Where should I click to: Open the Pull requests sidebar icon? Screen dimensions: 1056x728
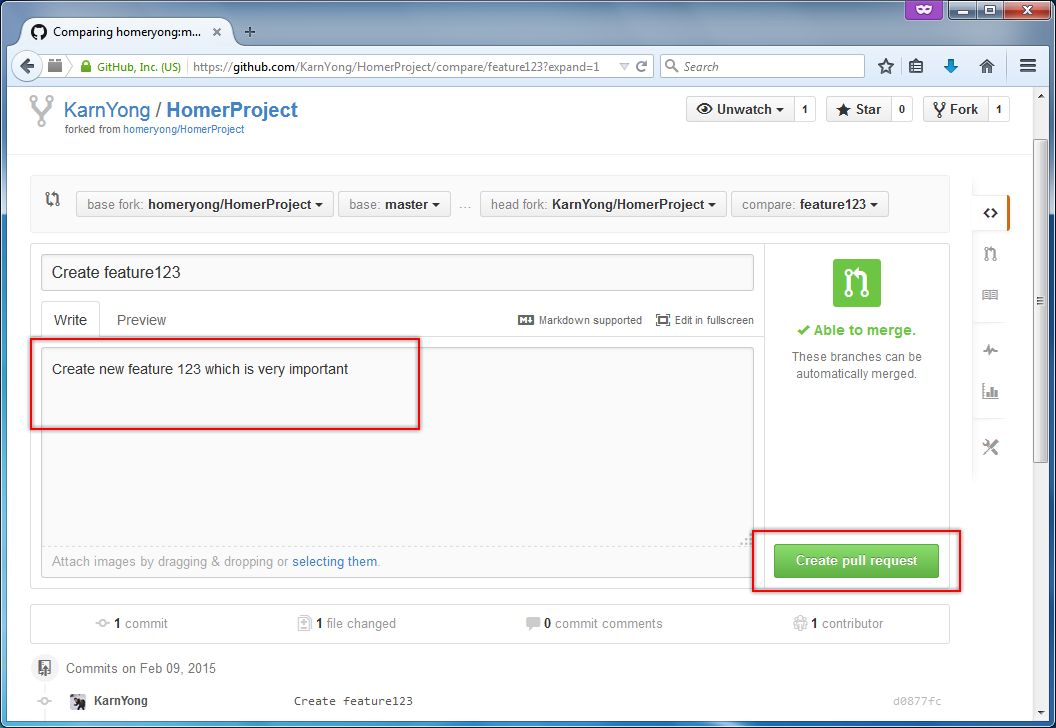point(990,254)
